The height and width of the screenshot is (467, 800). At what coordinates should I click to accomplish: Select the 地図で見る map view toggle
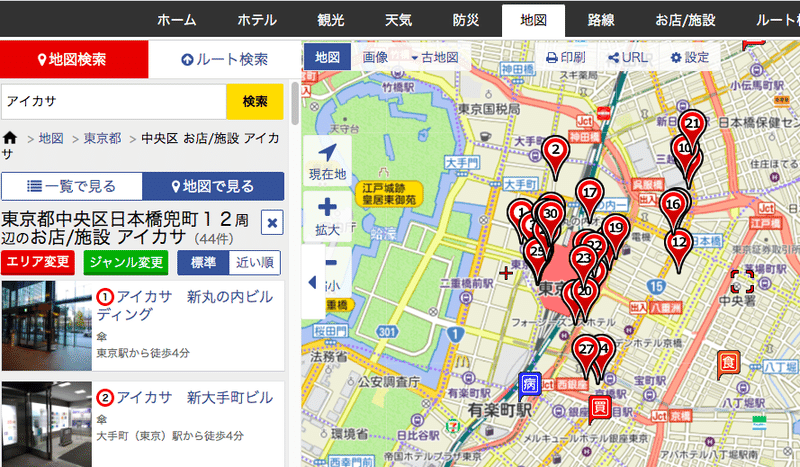(x=213, y=186)
